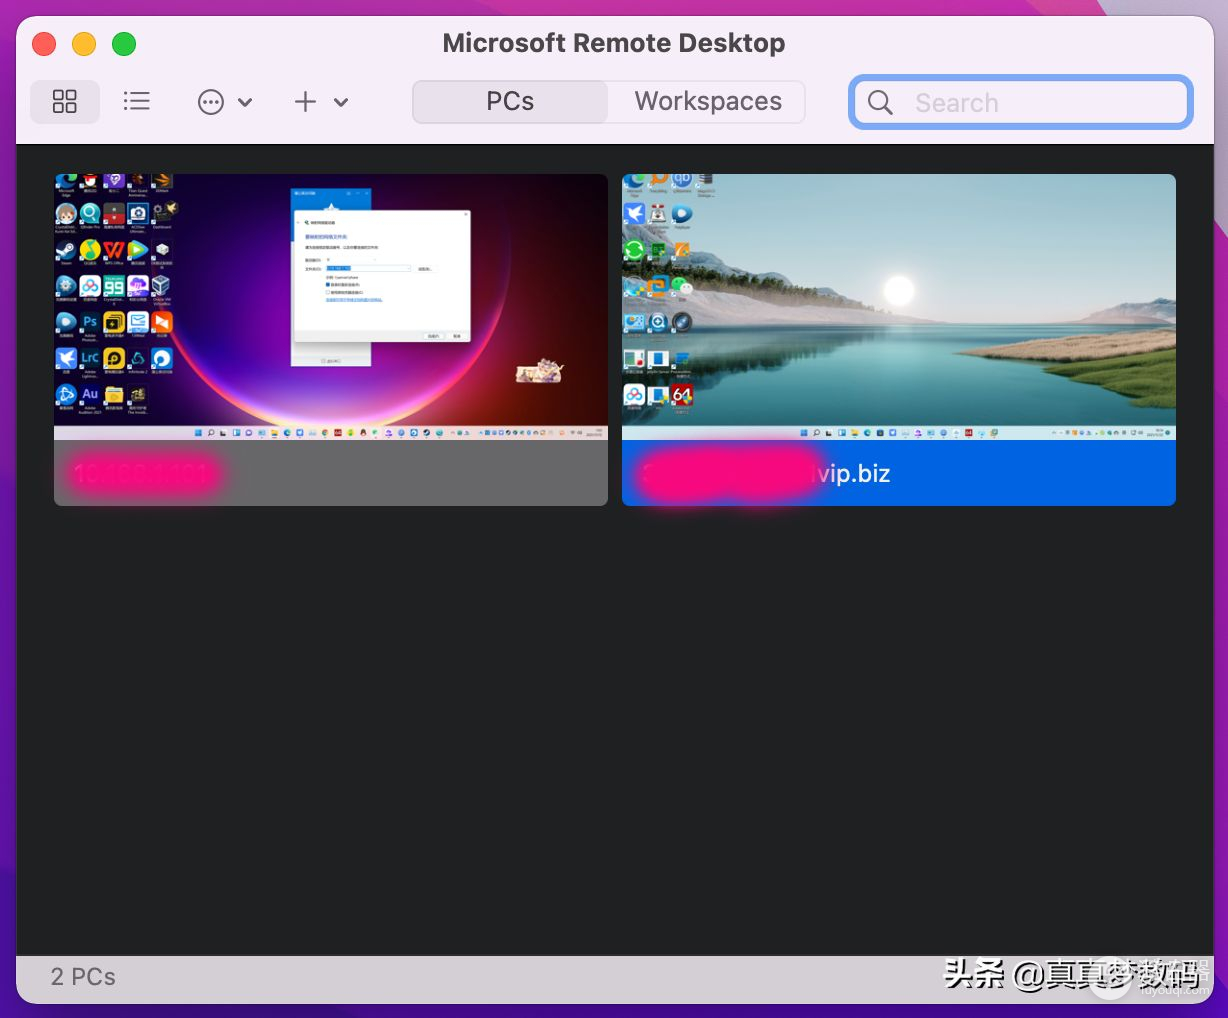Image resolution: width=1228 pixels, height=1018 pixels.
Task: Switch to grid thumbnail view
Action: (65, 102)
